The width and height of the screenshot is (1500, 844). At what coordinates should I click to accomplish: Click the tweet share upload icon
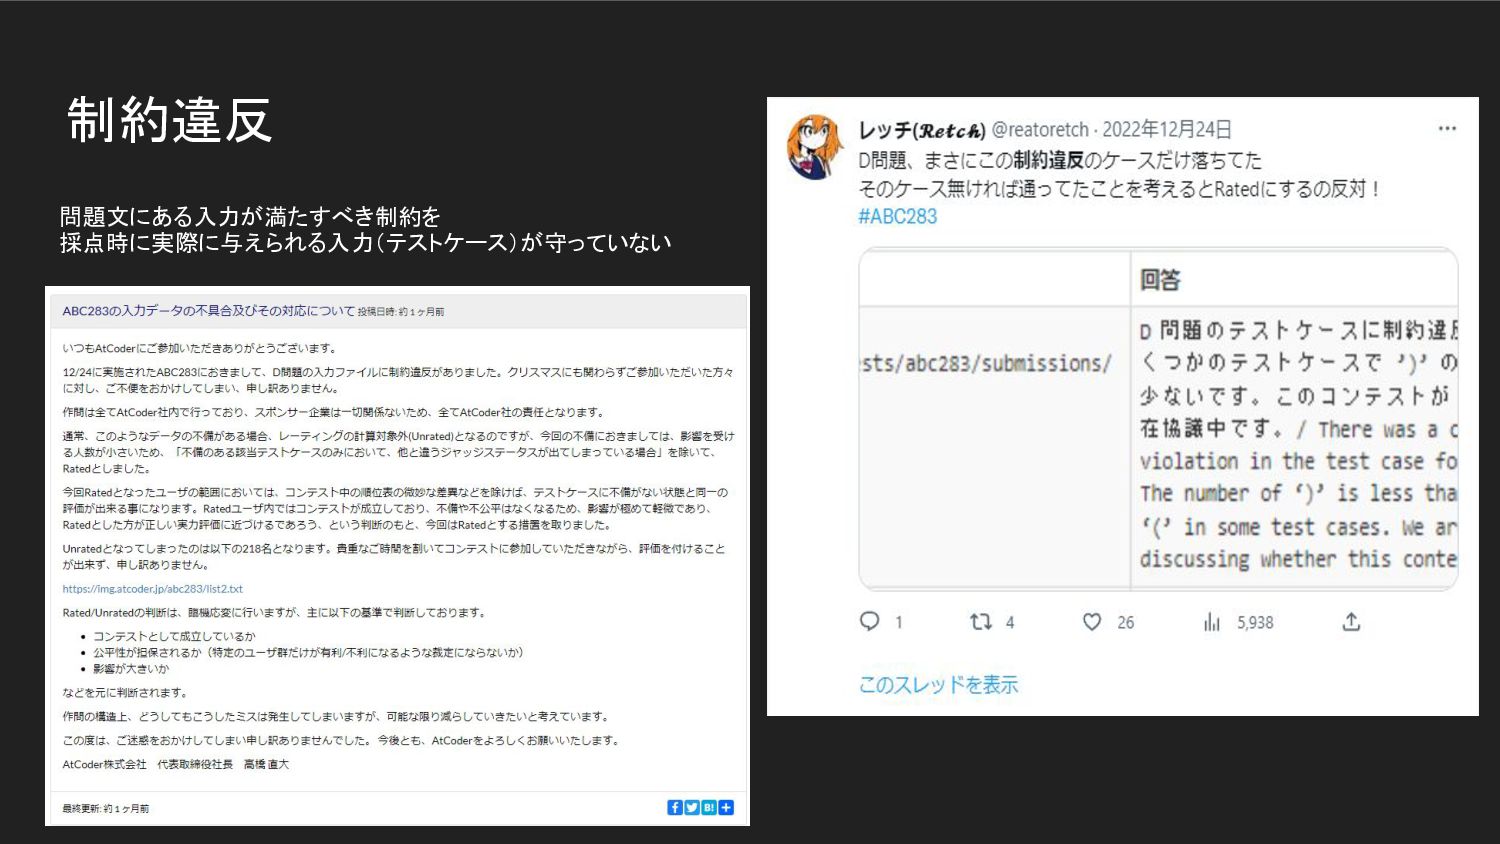click(x=1351, y=622)
